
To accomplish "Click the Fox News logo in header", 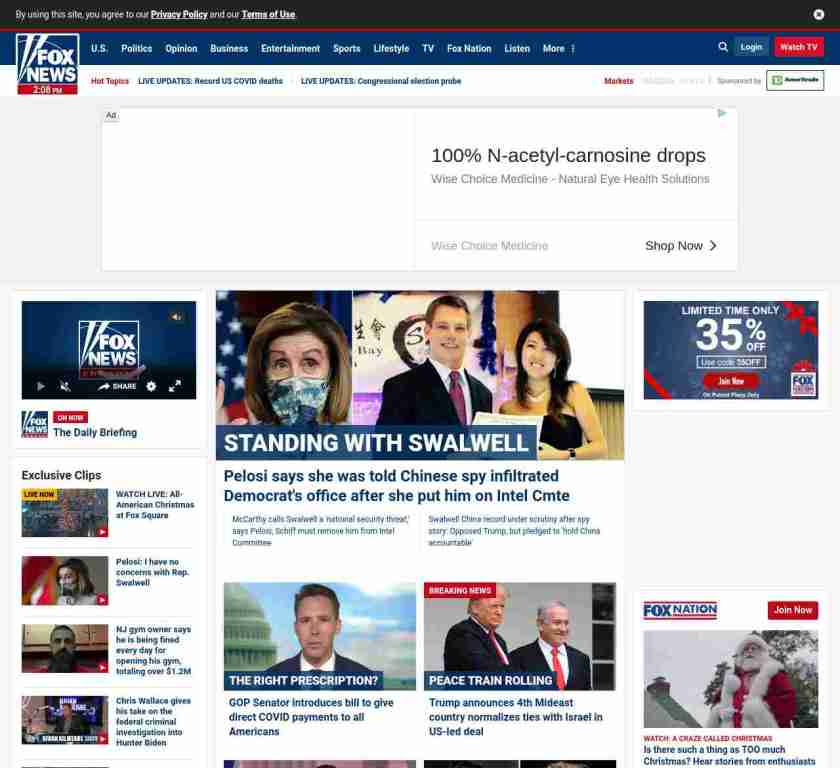I will (x=47, y=62).
